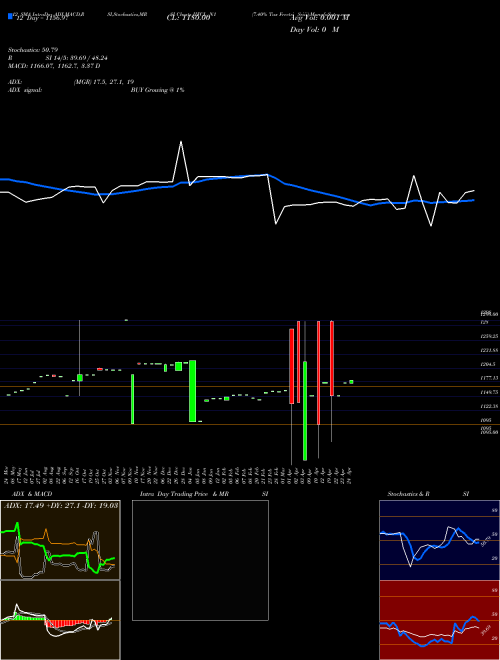Image resolution: width=500 pixels, height=660 pixels.
Task: Click the 'SI 14/3: 39.69 / 48.24' value
Action: (x=77, y=58)
